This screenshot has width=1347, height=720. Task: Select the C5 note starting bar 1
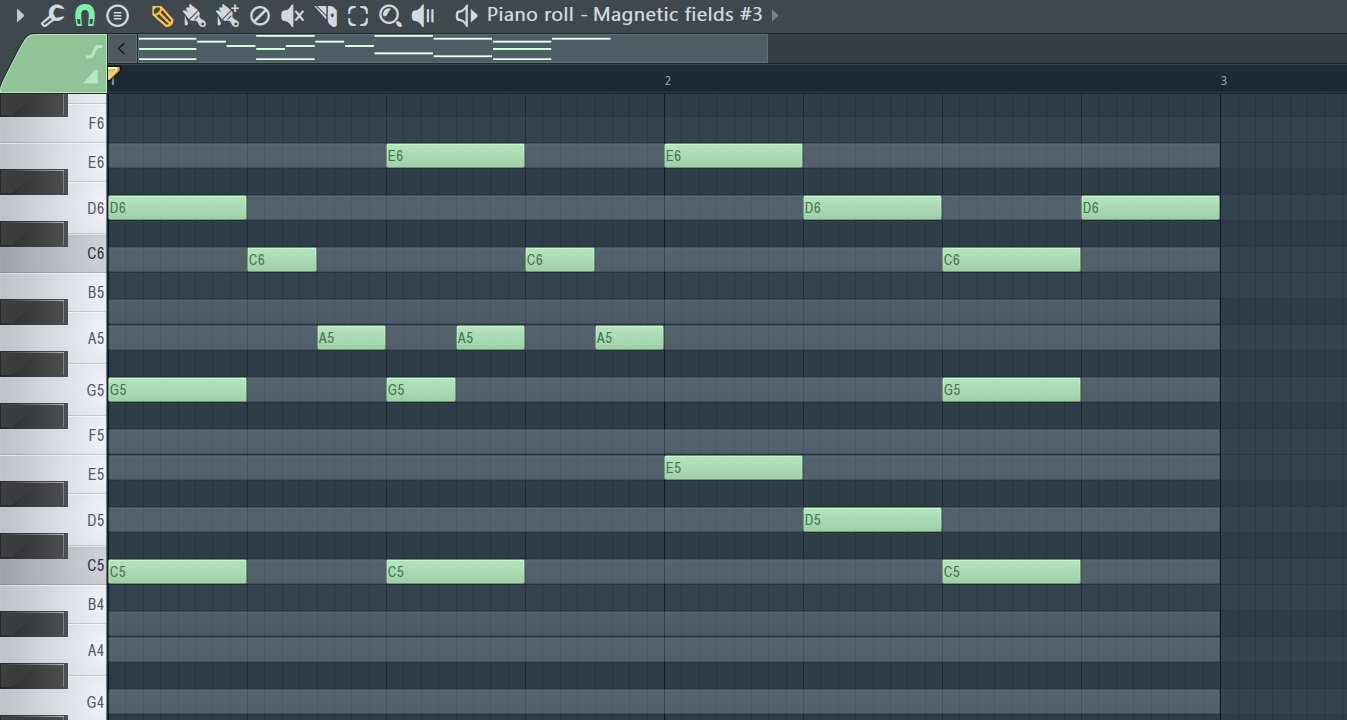177,572
